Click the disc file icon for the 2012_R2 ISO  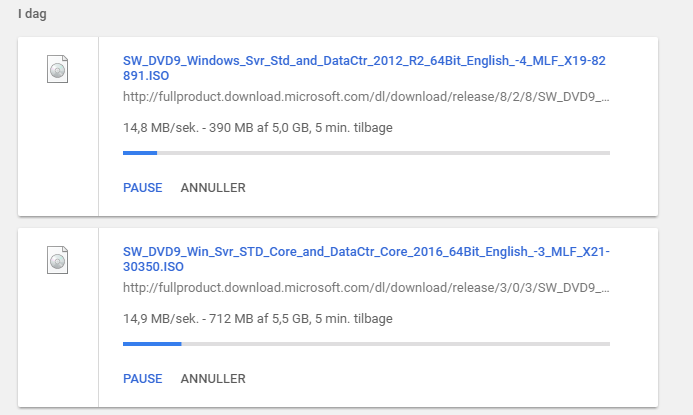point(57,69)
